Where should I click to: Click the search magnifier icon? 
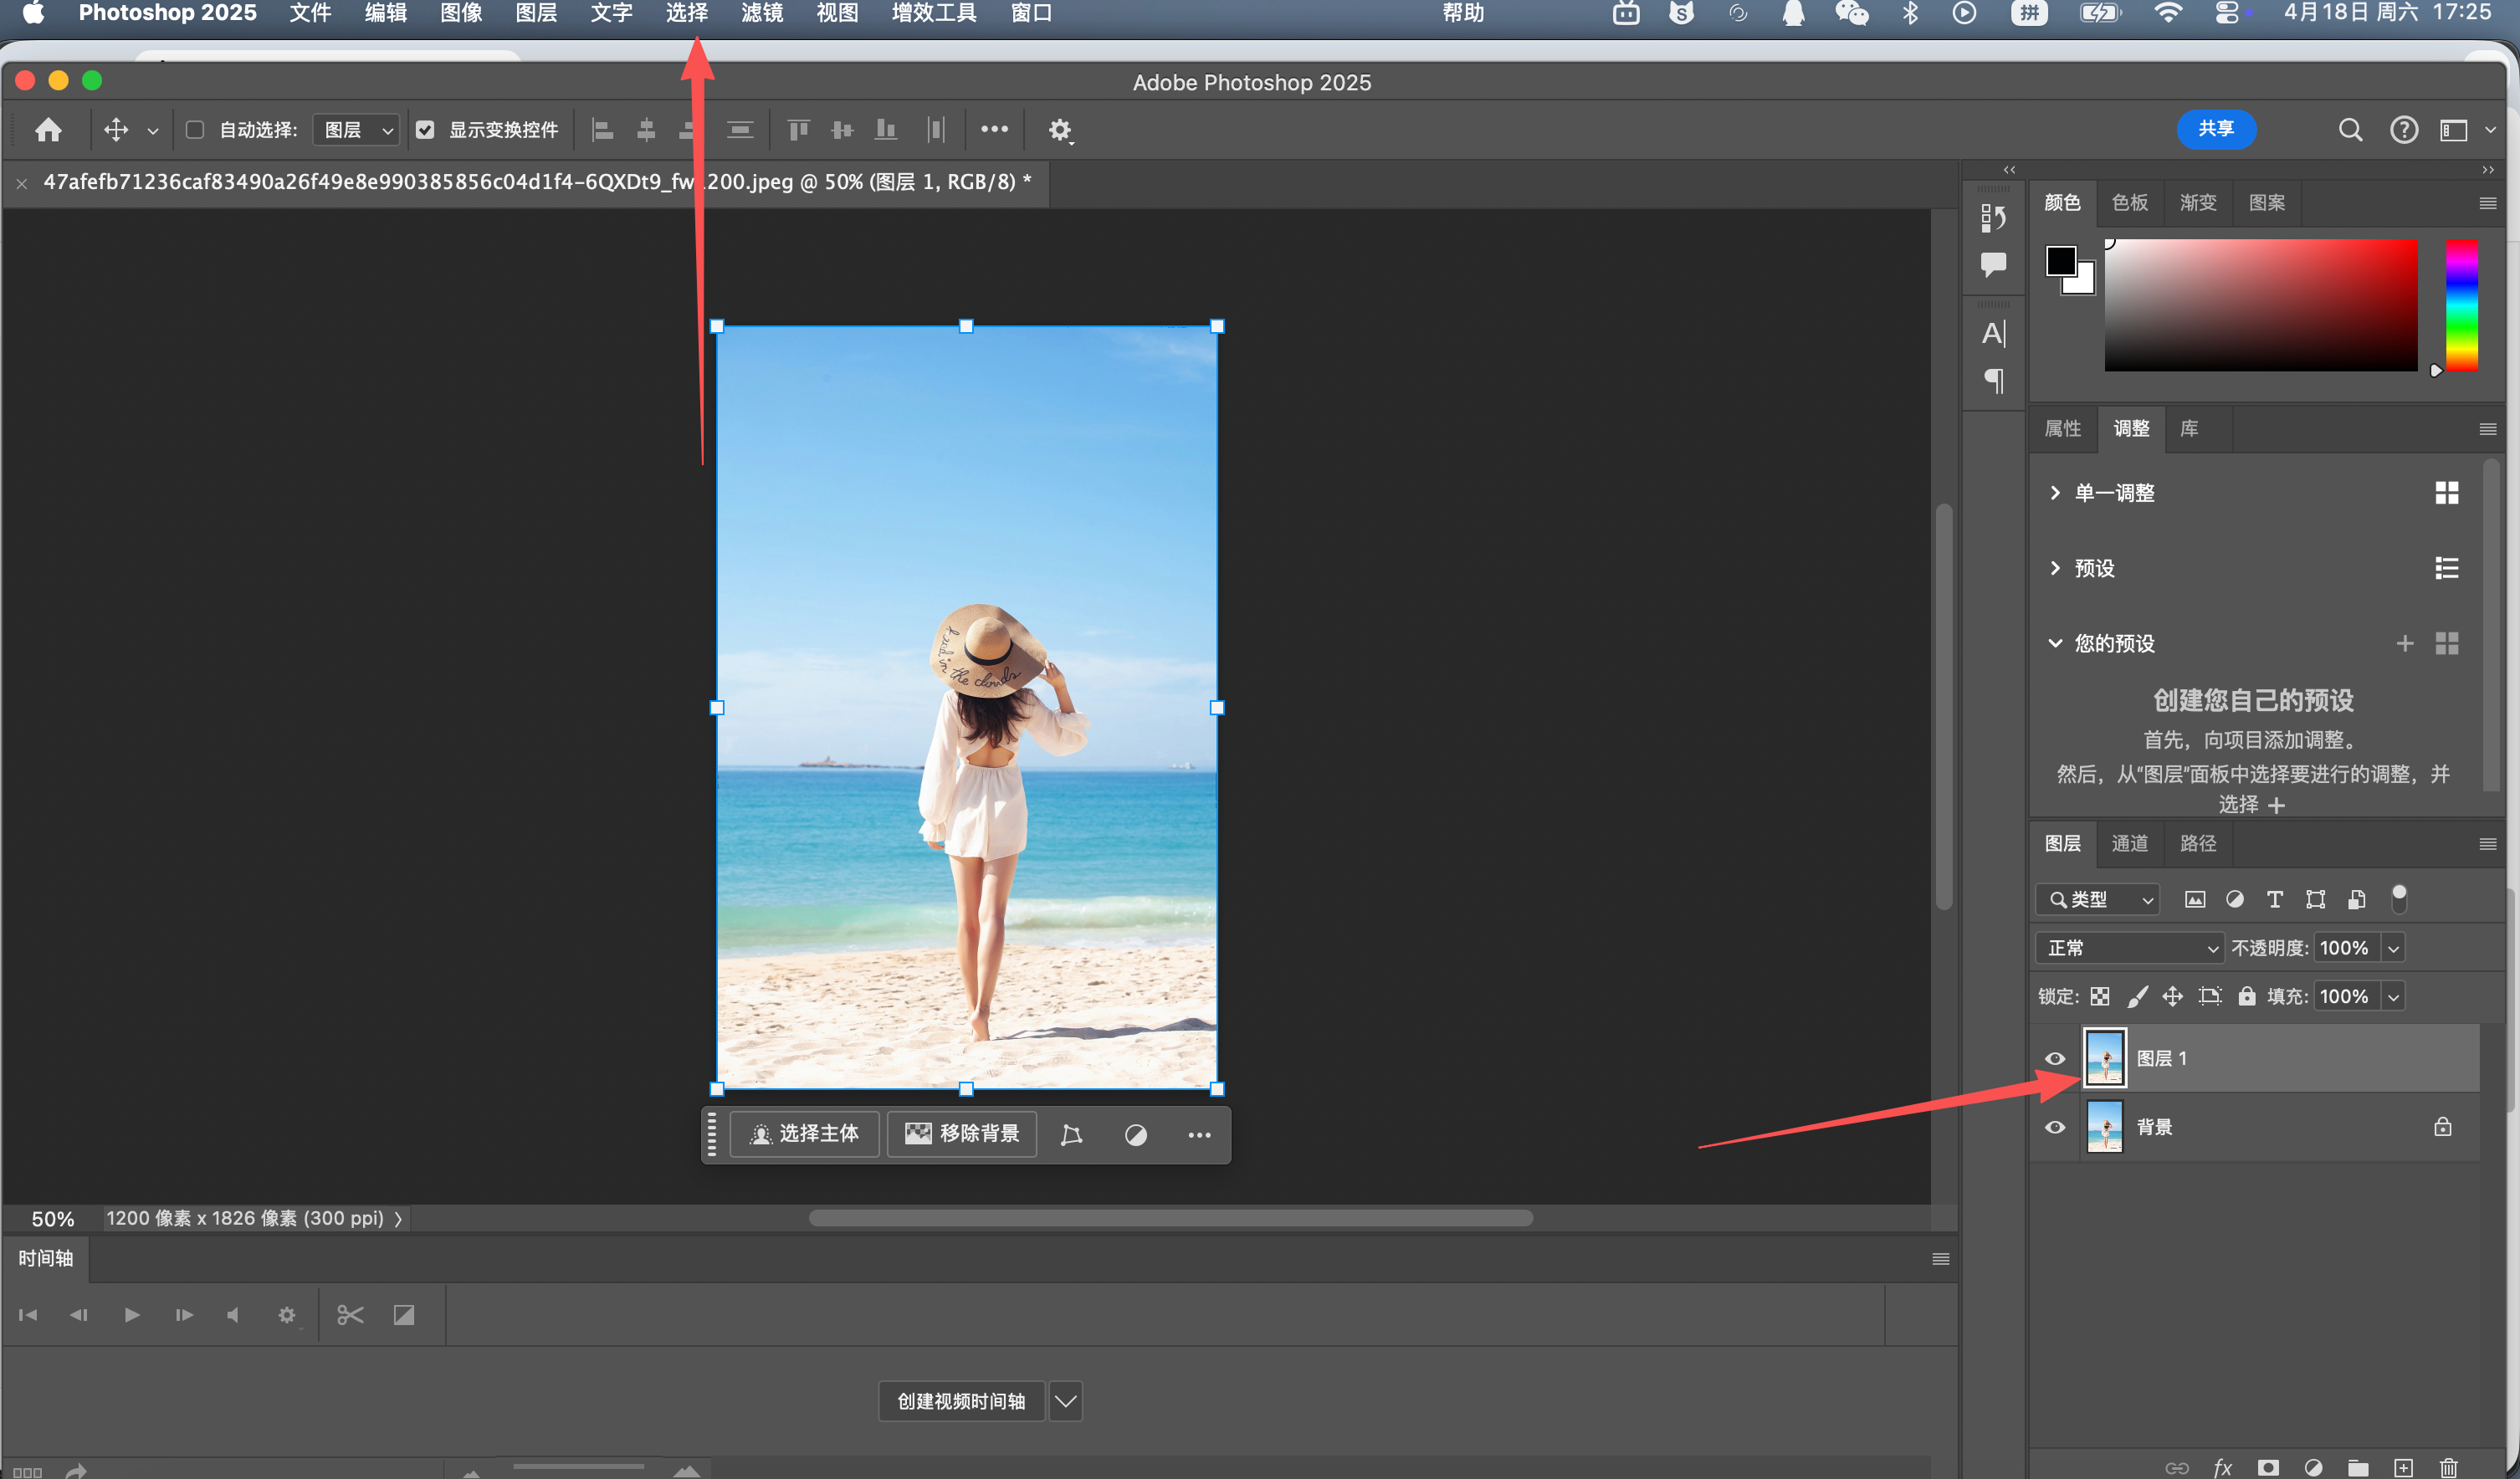click(2350, 130)
